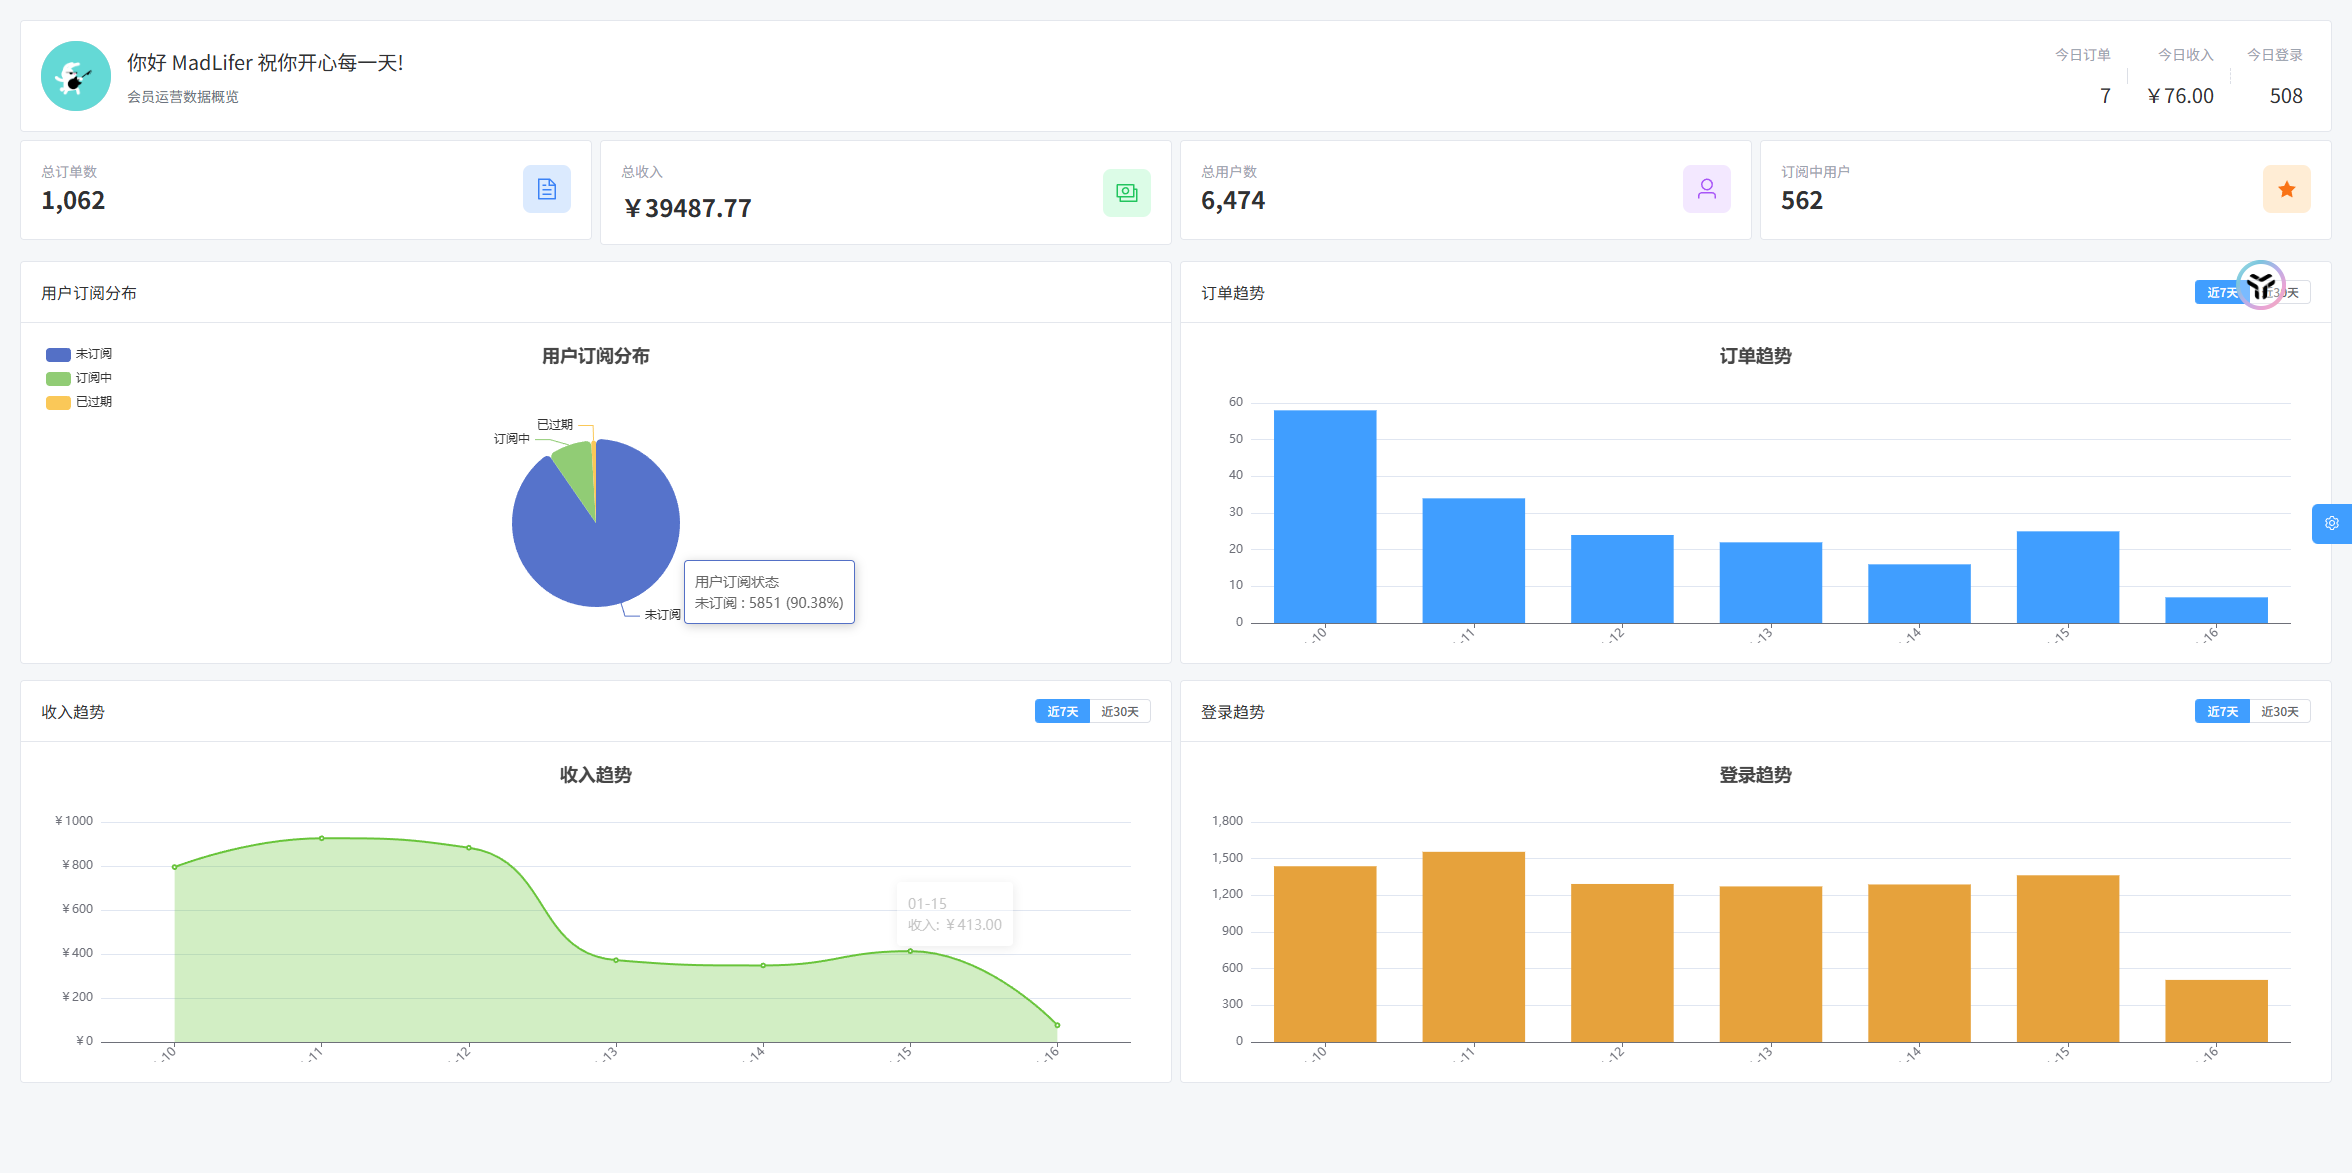Select 近7天 in revenue trend panel
This screenshot has width=2352, height=1173.
pyautogui.click(x=1062, y=712)
